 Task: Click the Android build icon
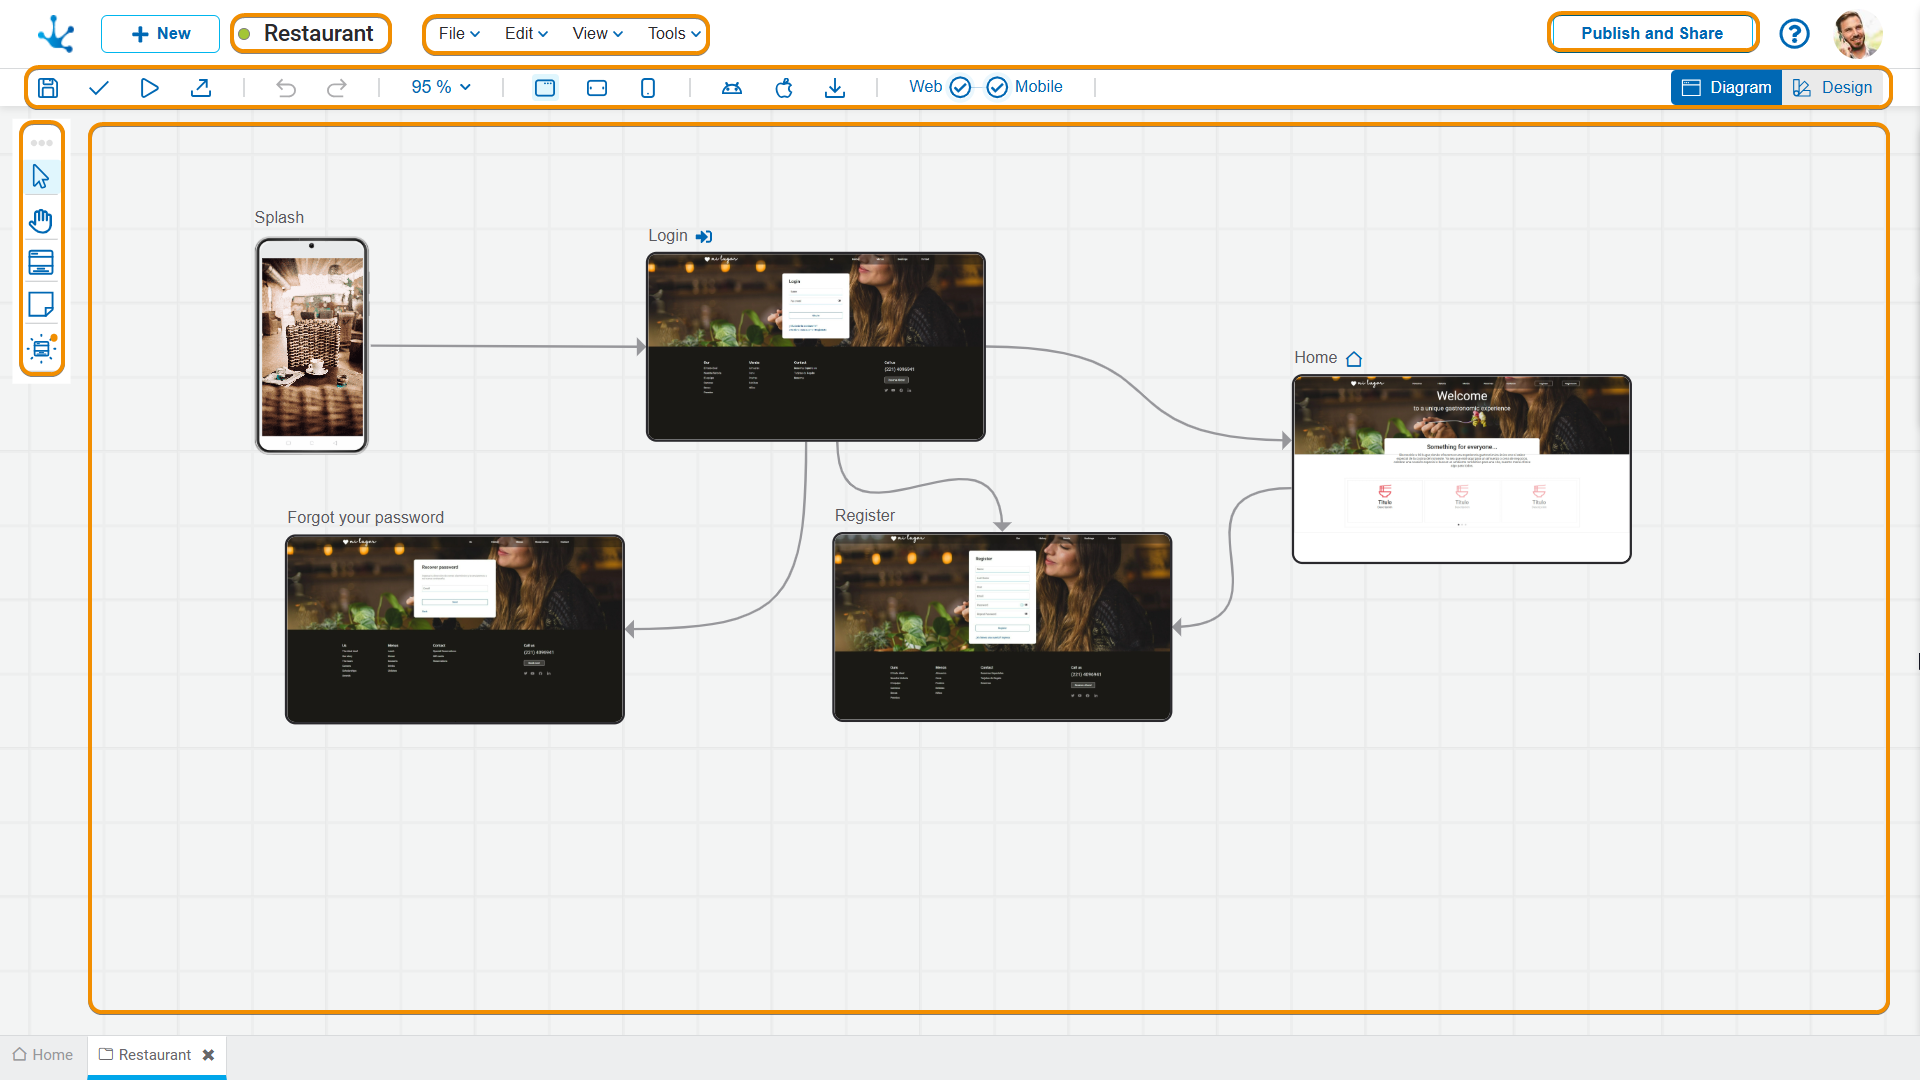click(732, 88)
